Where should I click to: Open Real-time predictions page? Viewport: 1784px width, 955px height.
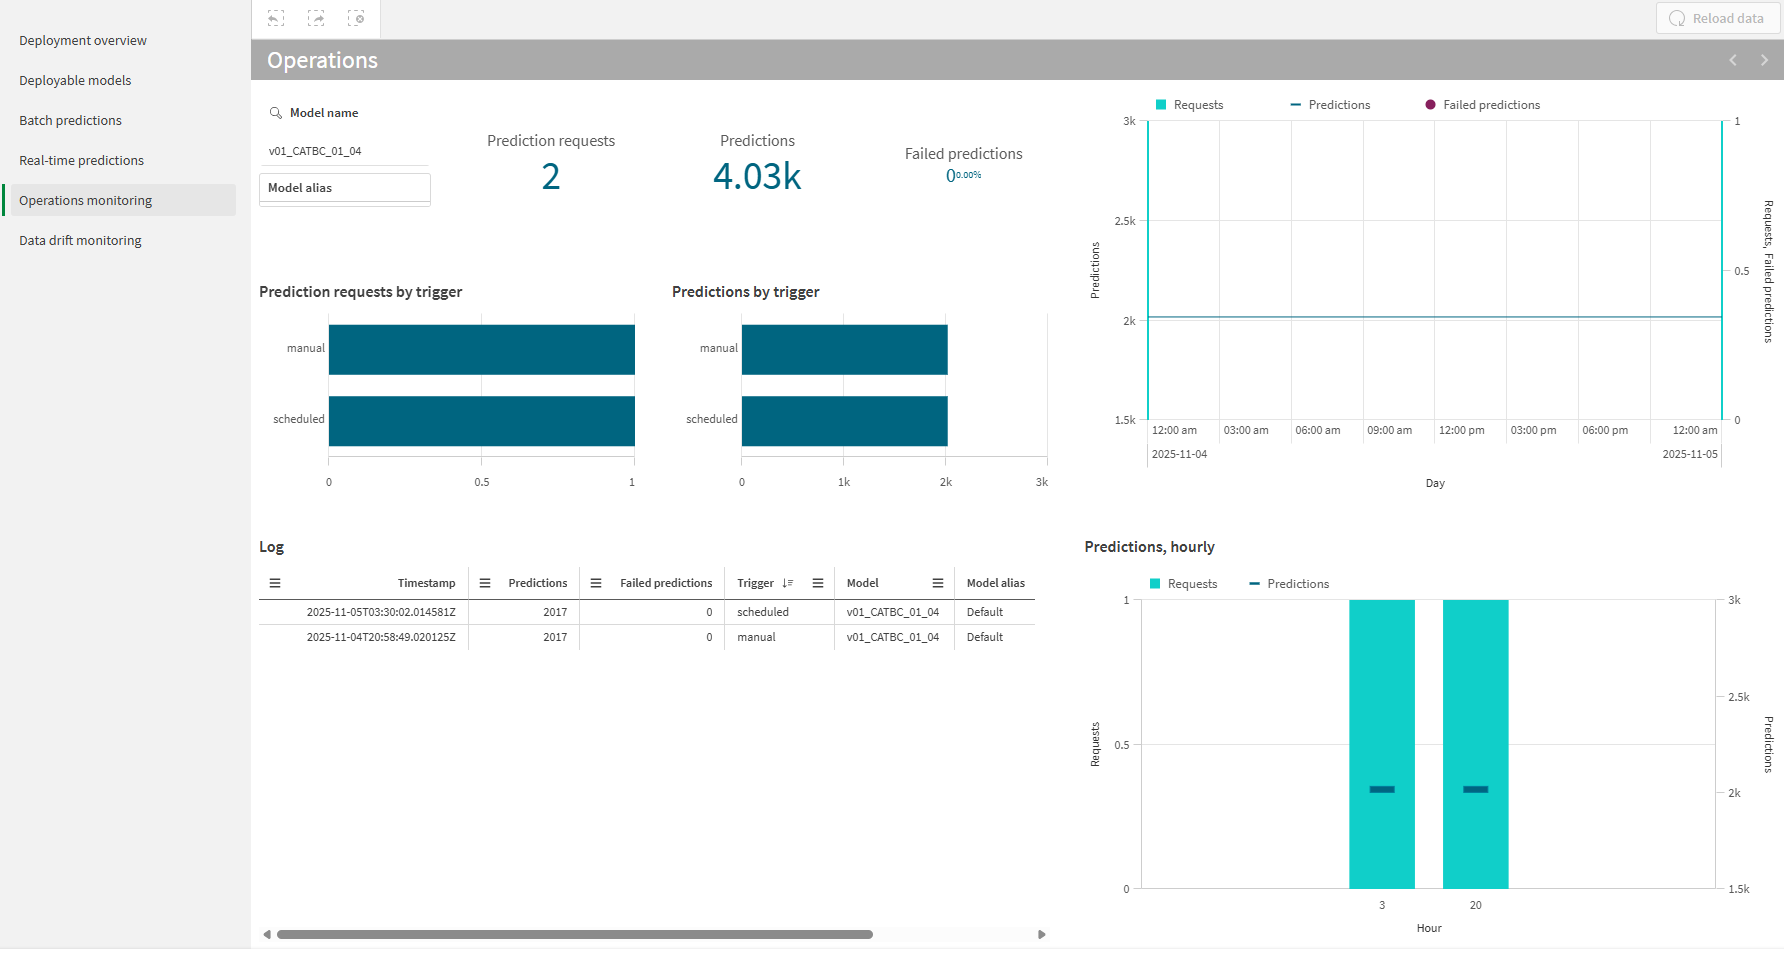pyautogui.click(x=81, y=160)
